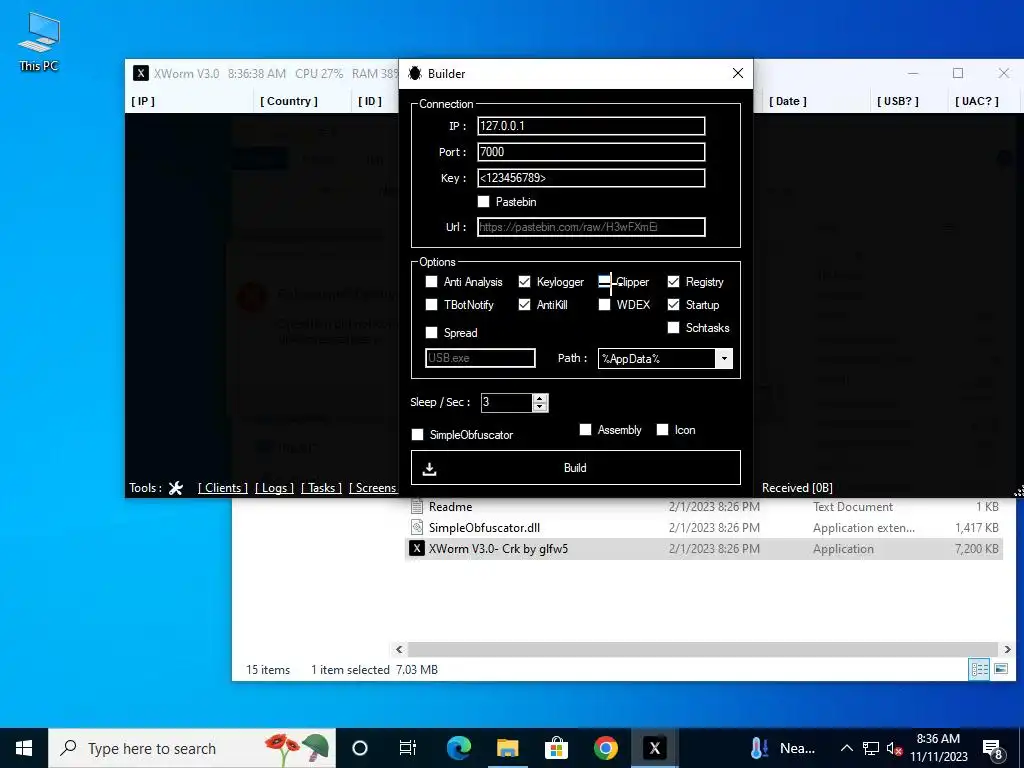Open the Windows Start menu

(x=24, y=748)
